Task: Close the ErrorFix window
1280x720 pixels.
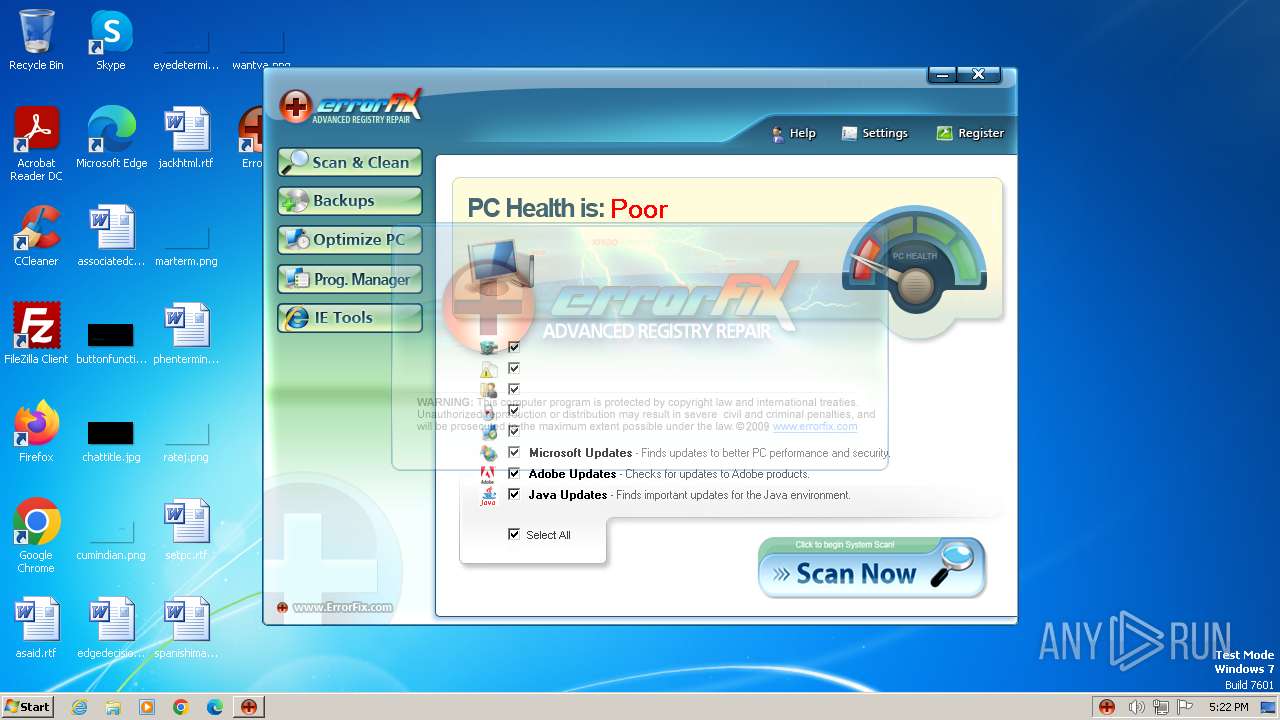Action: point(979,75)
